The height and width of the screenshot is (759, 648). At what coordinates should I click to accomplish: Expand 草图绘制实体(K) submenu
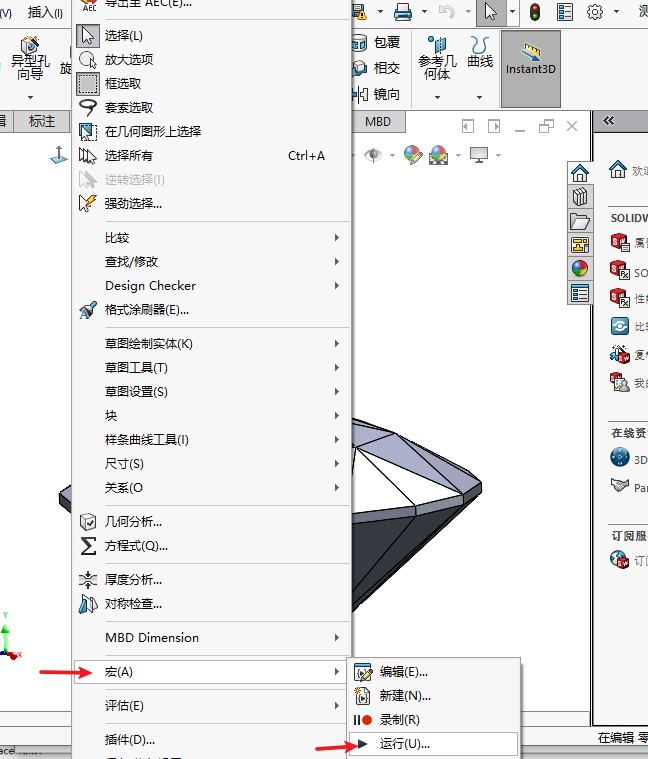click(212, 344)
